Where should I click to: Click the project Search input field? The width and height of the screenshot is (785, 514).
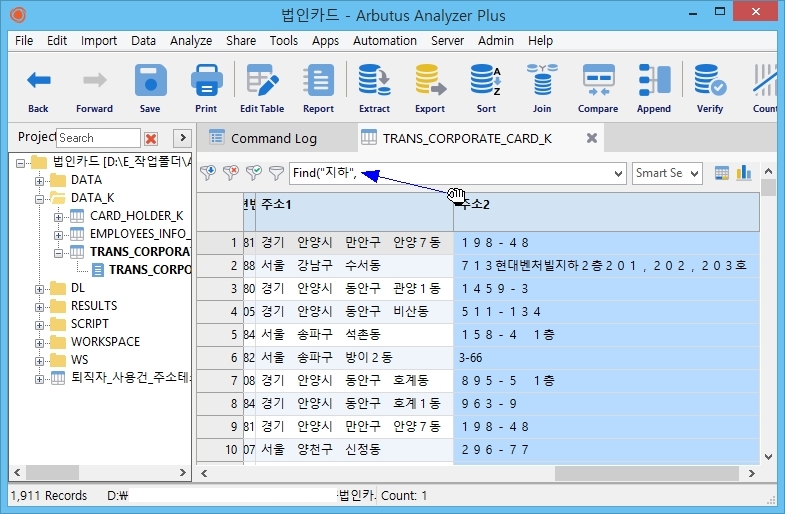(x=98, y=138)
